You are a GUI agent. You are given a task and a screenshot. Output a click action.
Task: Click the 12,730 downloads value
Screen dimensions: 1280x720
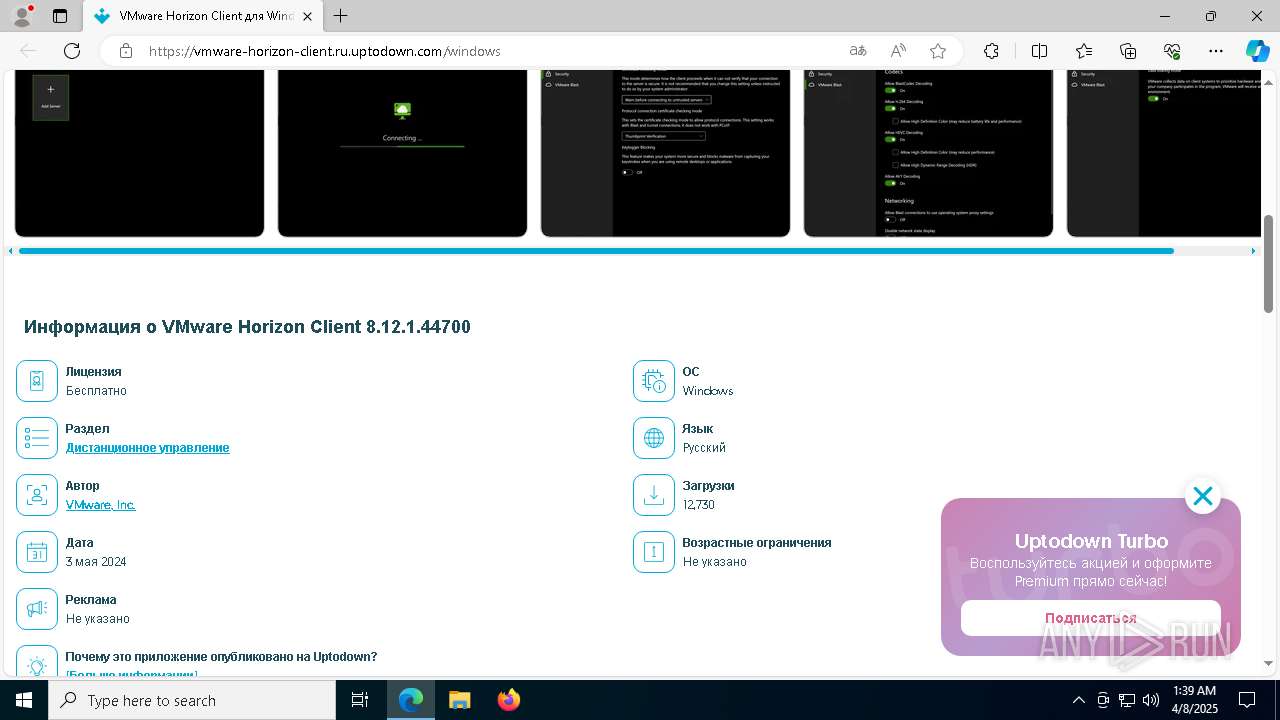pyautogui.click(x=698, y=505)
